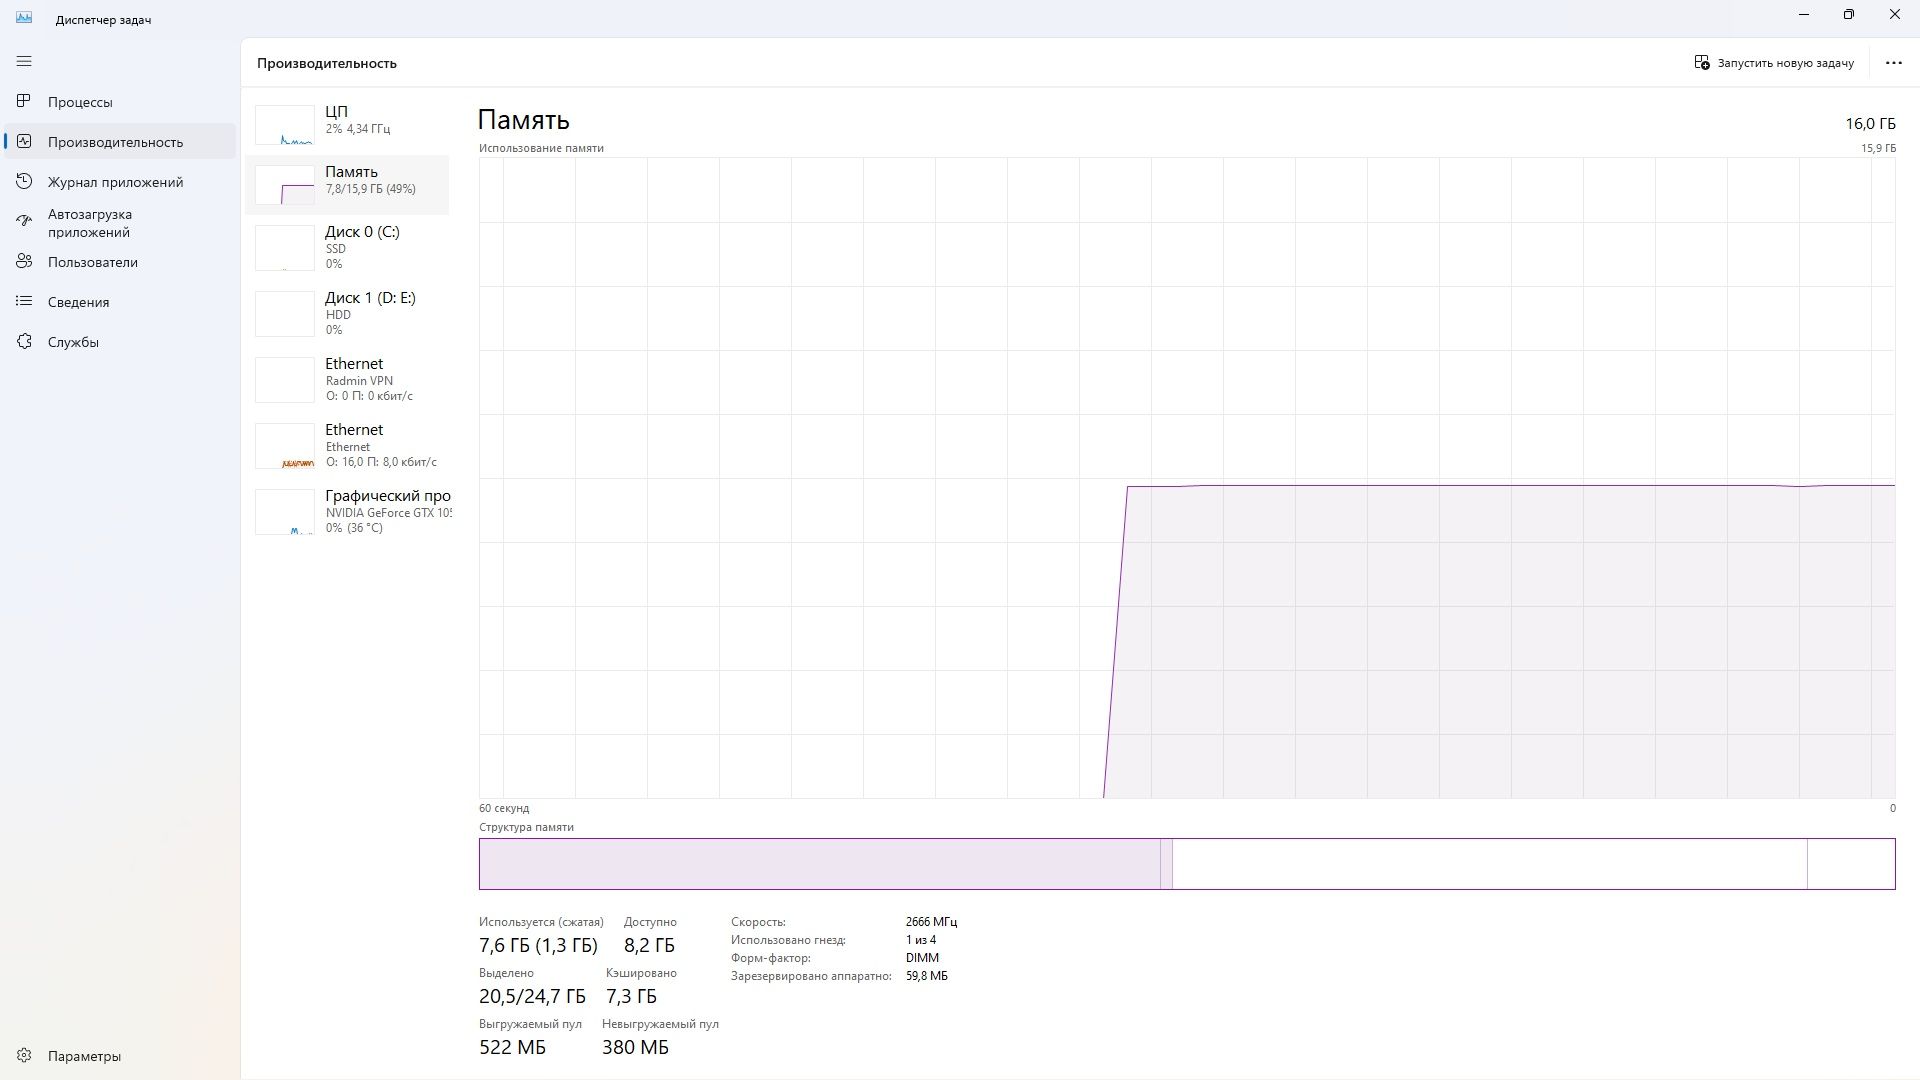Viewport: 1920px width, 1080px height.
Task: Open the Пользователи page
Action: pyautogui.click(x=120, y=262)
